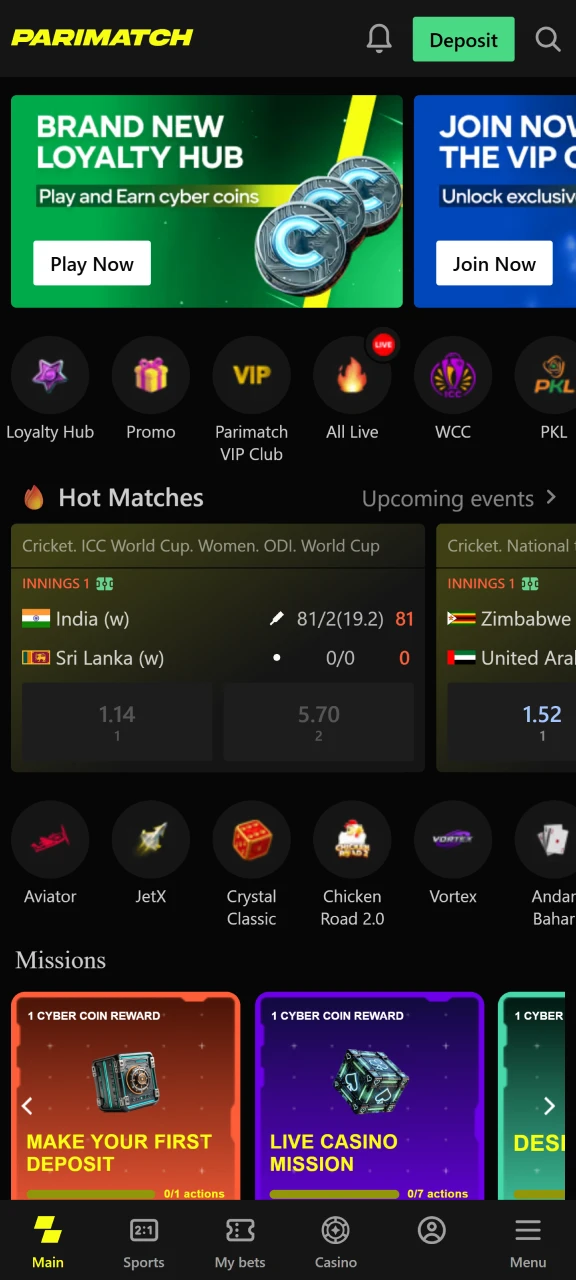The image size is (576, 1280).
Task: Open the Loyalty Hub star icon
Action: click(50, 376)
